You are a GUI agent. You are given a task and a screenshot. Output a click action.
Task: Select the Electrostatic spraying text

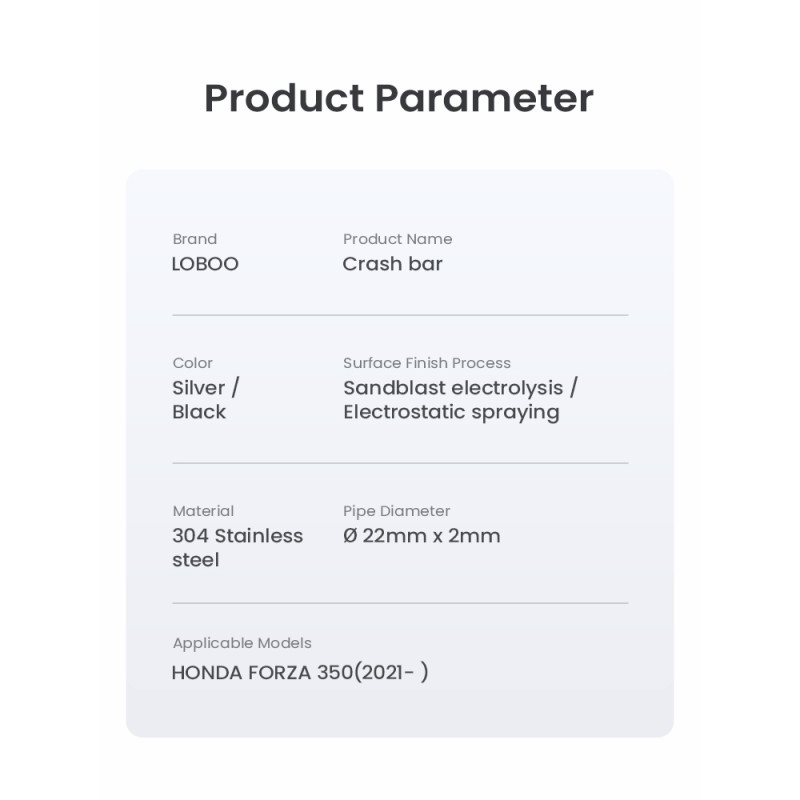(x=451, y=413)
